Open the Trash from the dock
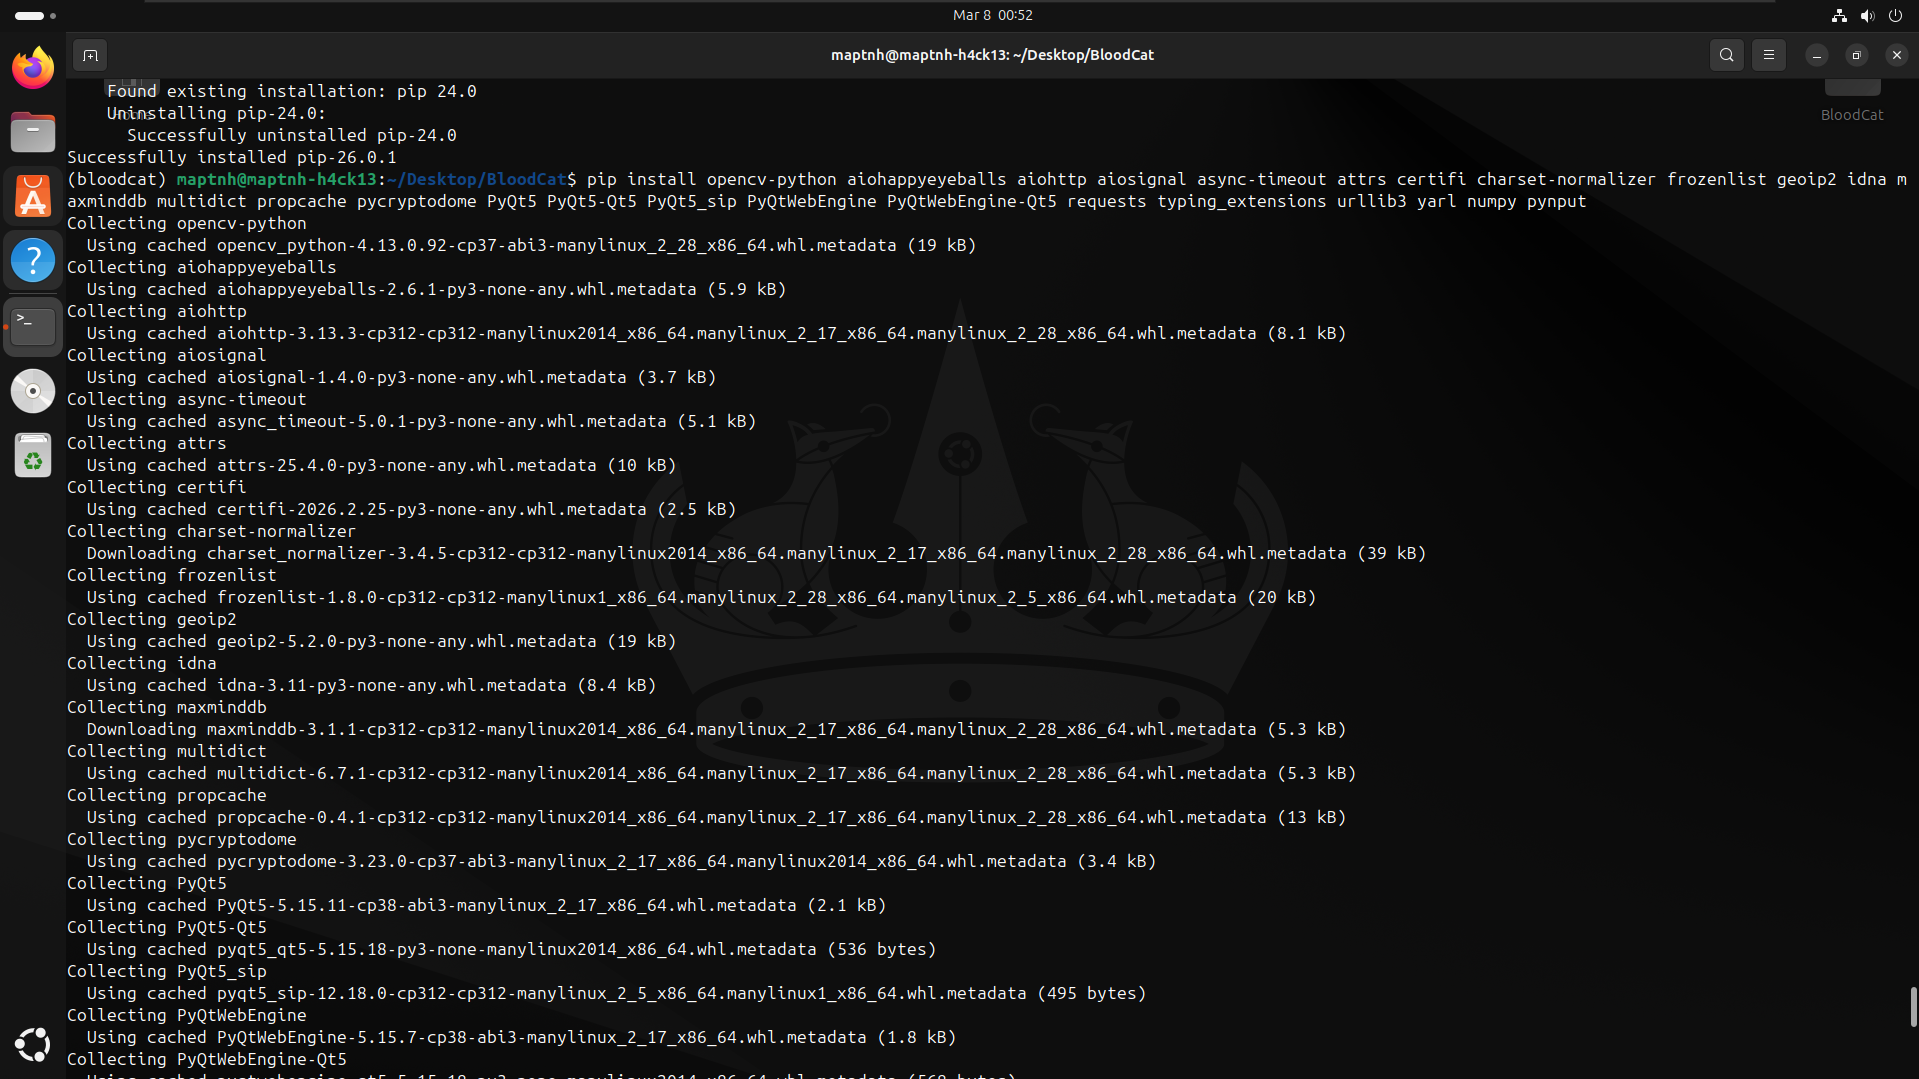1919x1079 pixels. 33,455
